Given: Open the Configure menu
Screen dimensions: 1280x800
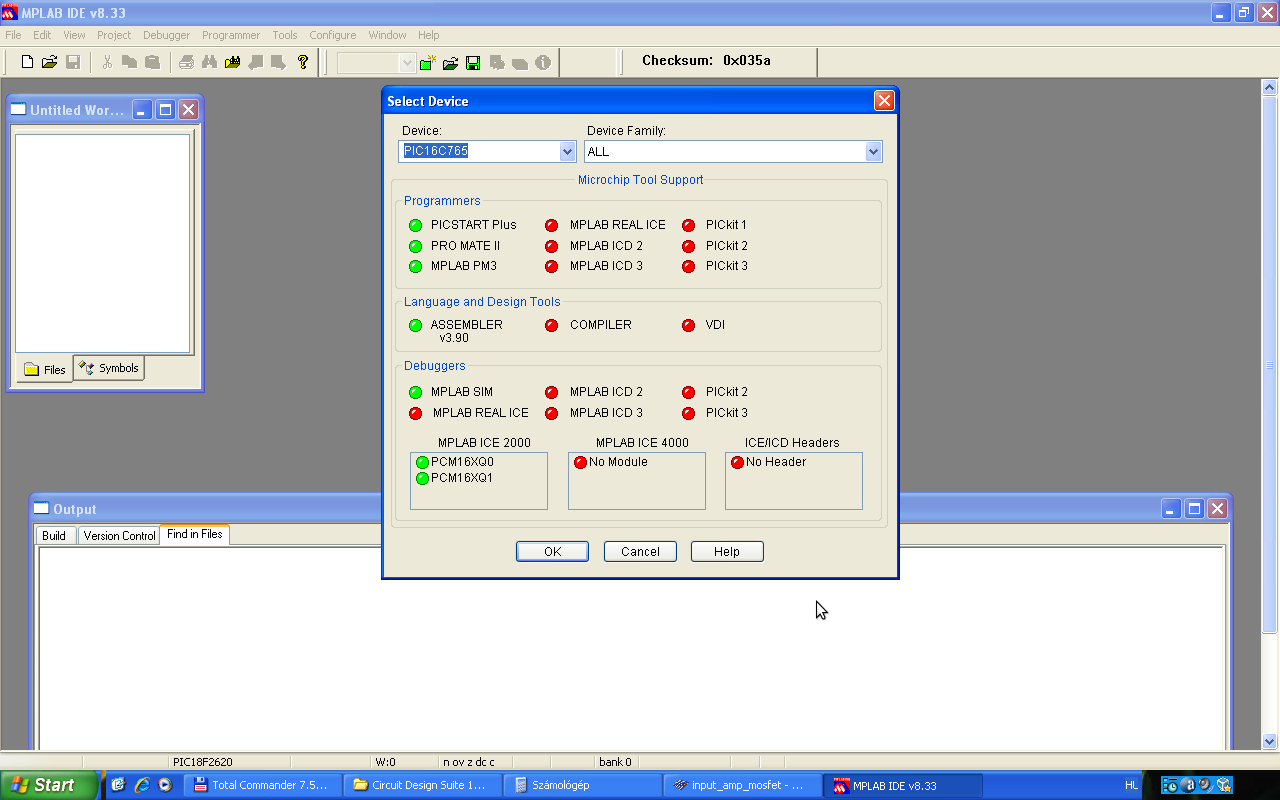Looking at the screenshot, I should pyautogui.click(x=333, y=35).
